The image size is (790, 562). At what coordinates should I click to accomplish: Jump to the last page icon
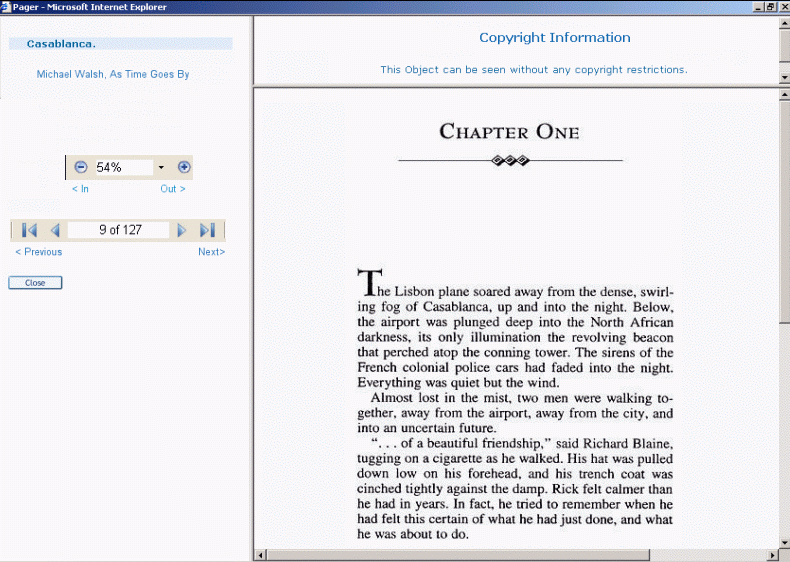(207, 230)
